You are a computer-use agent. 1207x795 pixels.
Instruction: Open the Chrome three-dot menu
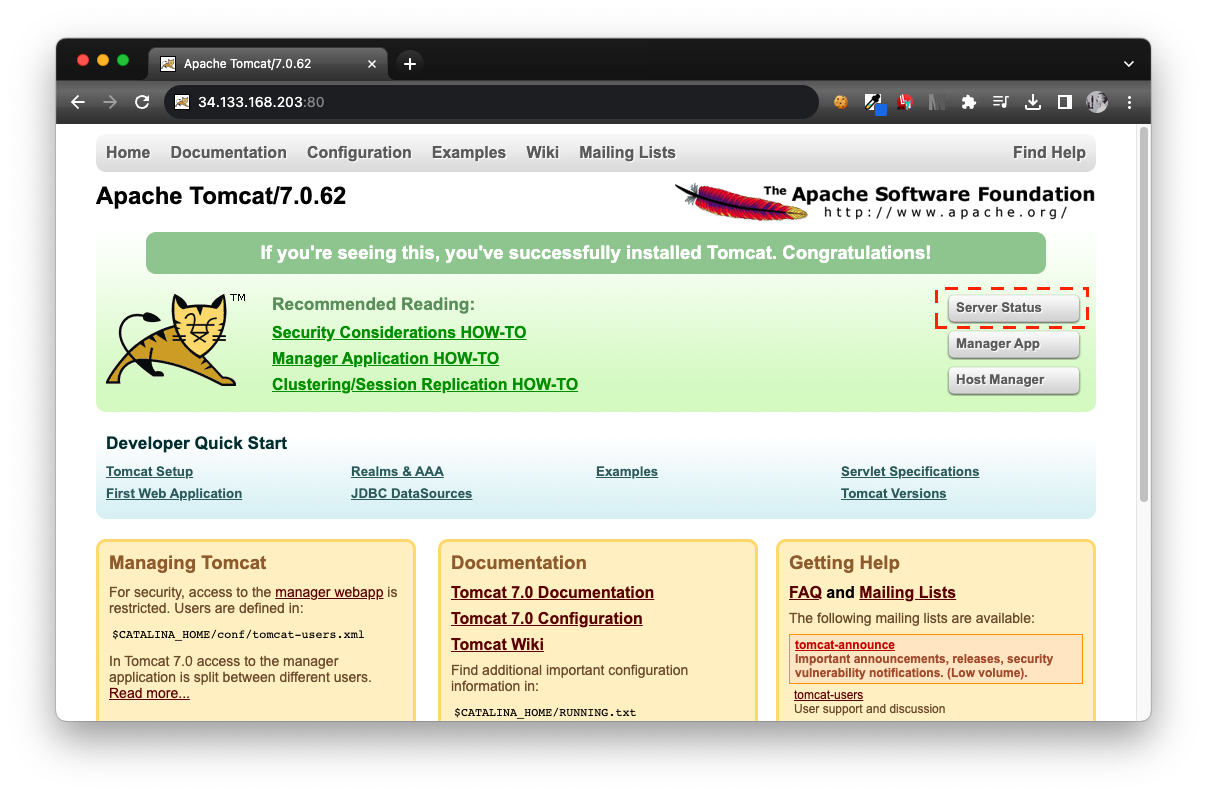coord(1129,102)
